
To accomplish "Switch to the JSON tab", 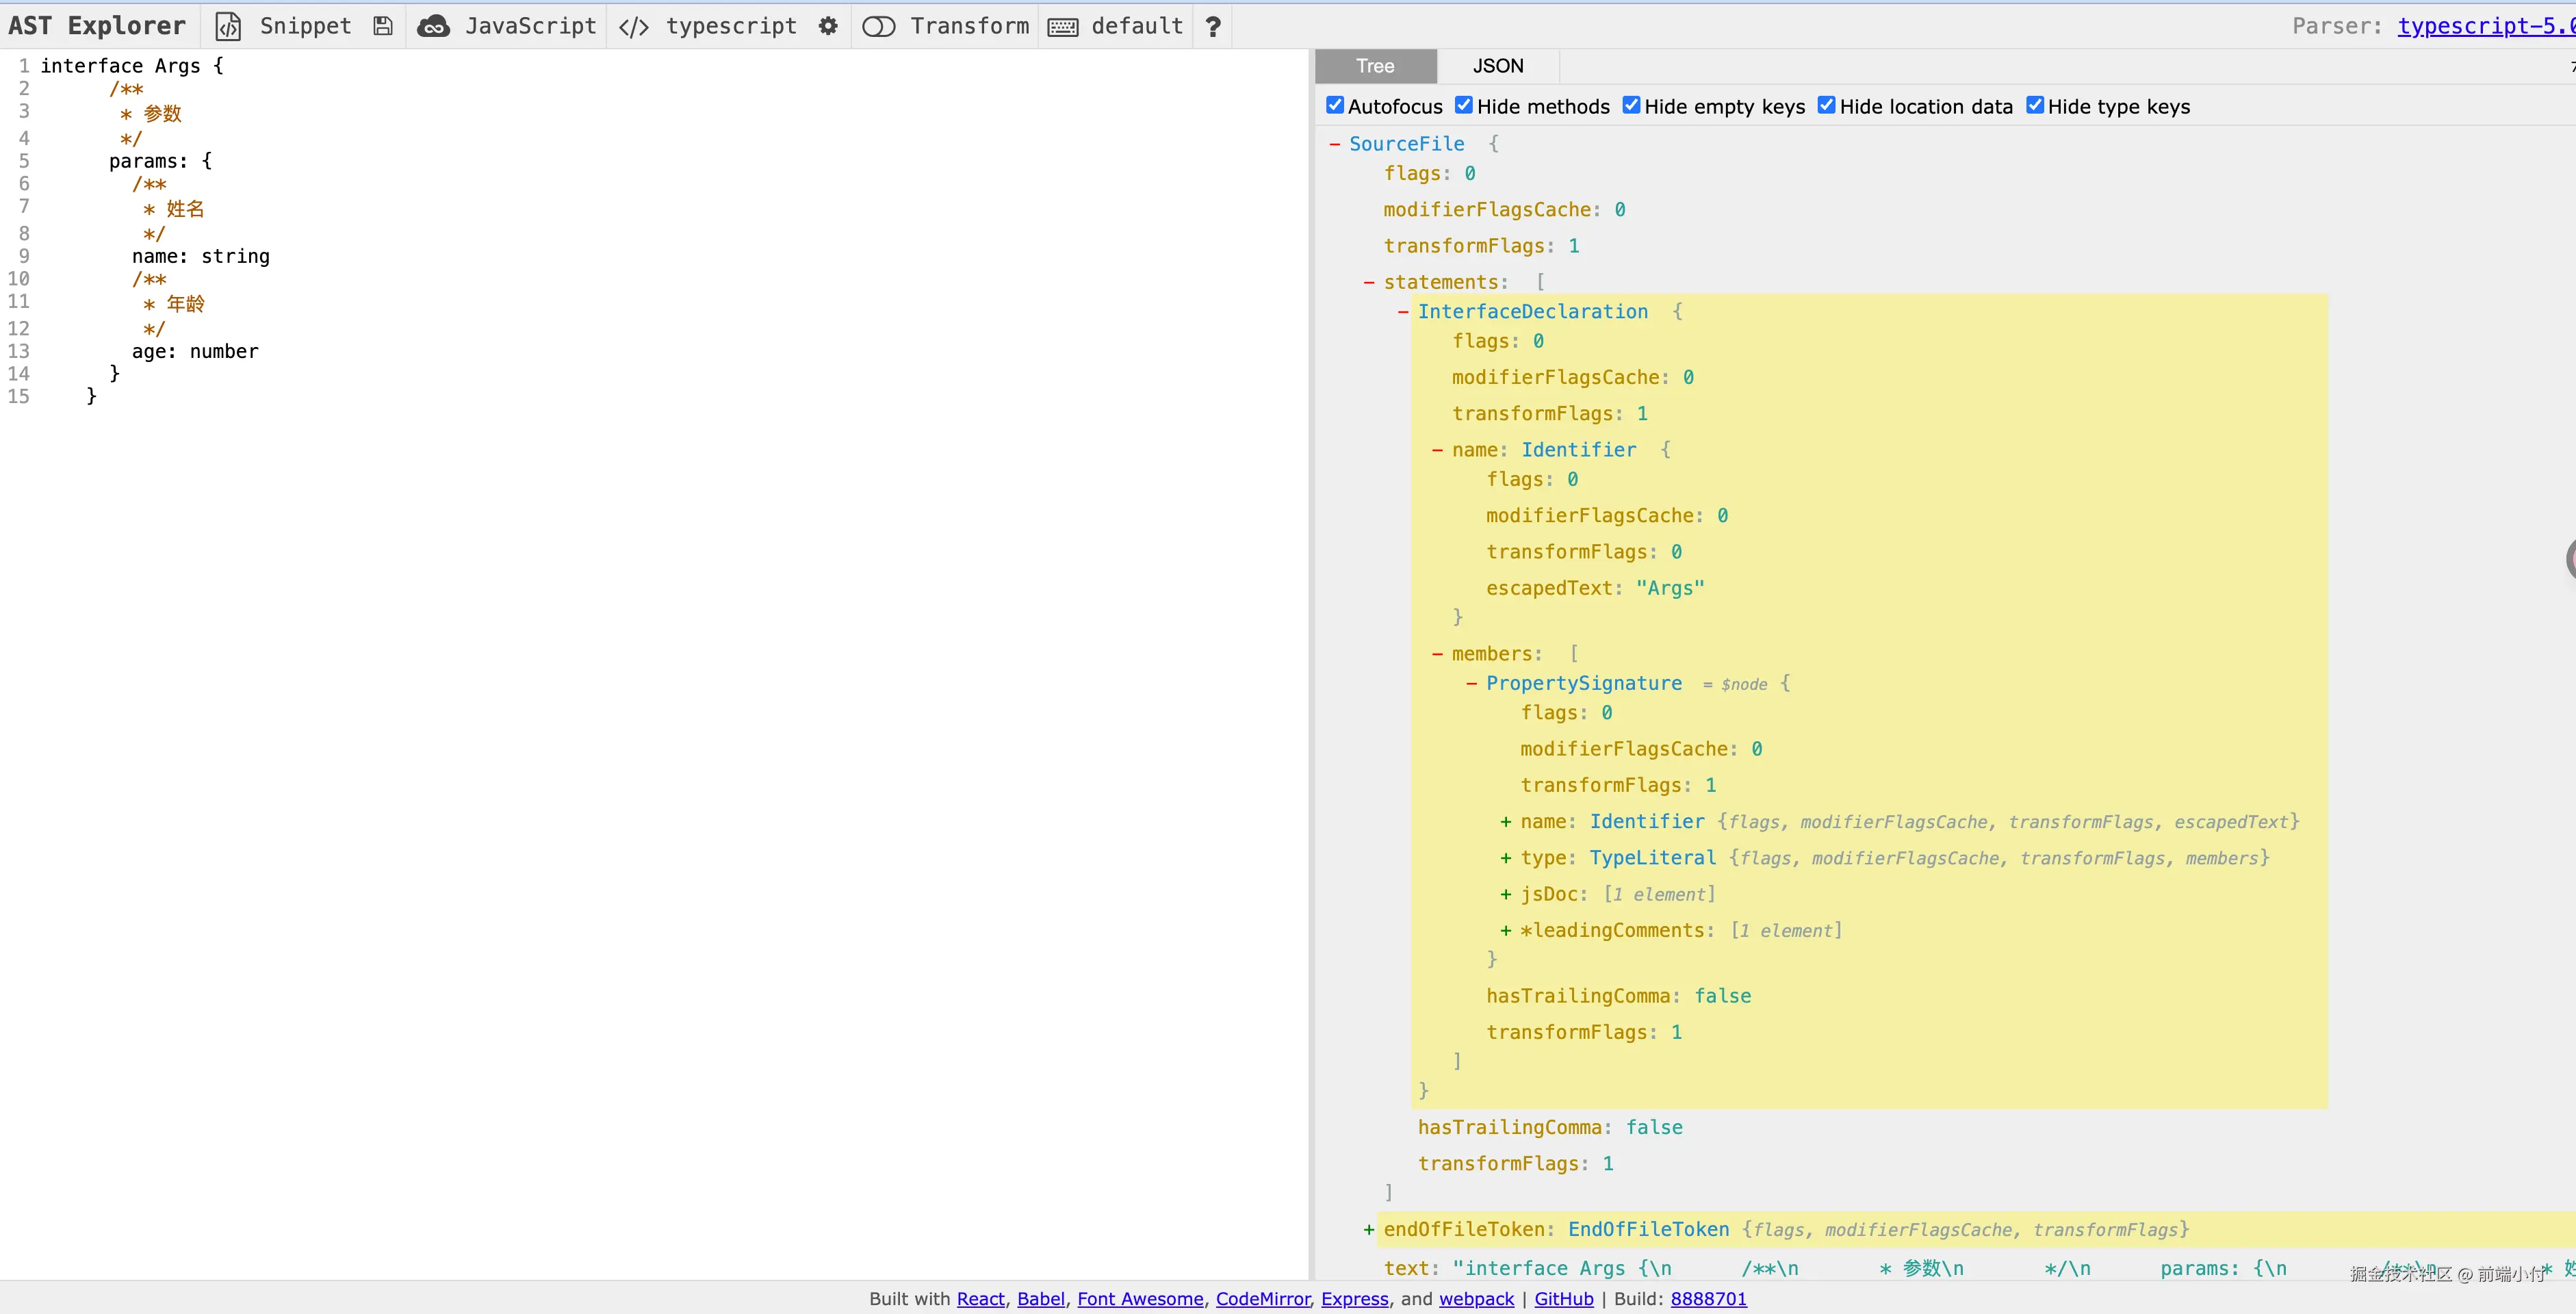I will pos(1497,66).
